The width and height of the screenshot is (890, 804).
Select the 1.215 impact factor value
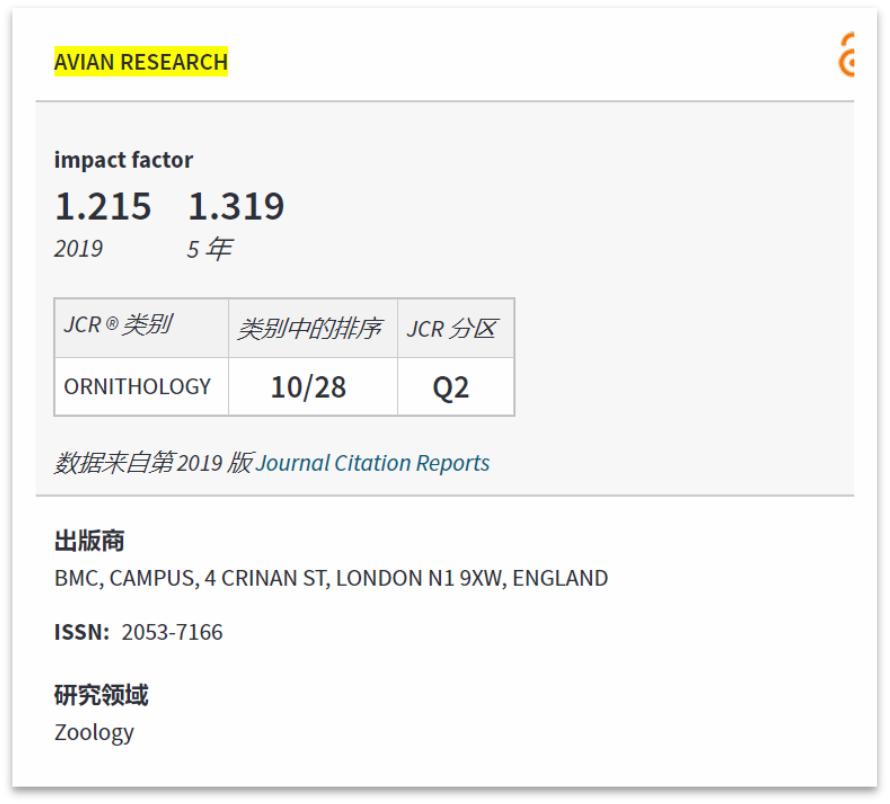coord(103,206)
